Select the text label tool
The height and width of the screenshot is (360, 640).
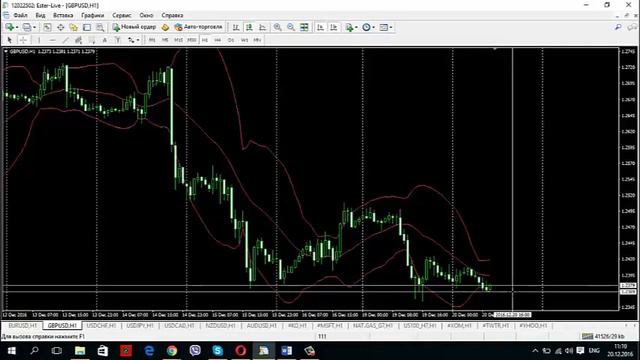click(118, 40)
